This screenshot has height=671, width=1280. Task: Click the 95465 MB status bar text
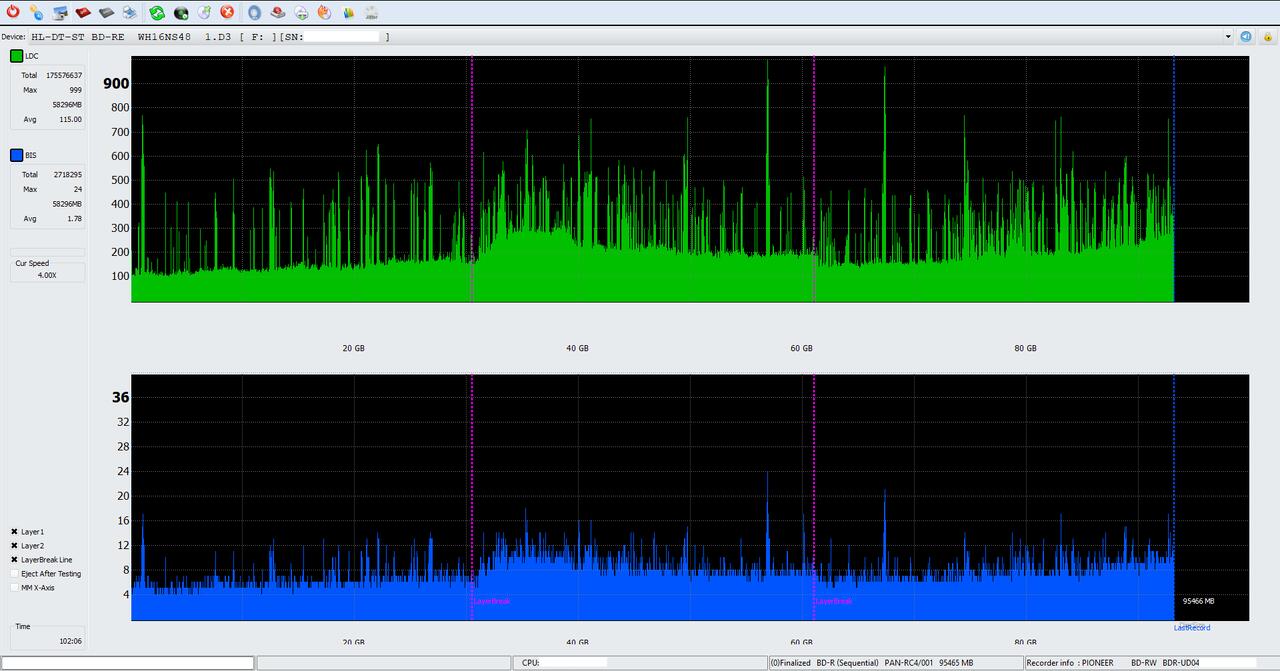point(956,663)
